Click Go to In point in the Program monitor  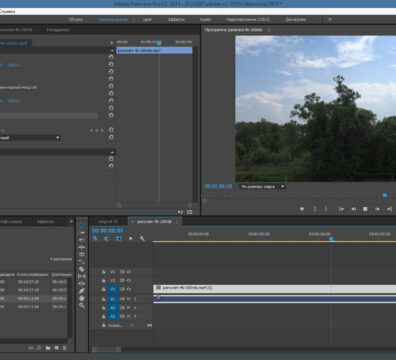pyautogui.click(x=341, y=209)
